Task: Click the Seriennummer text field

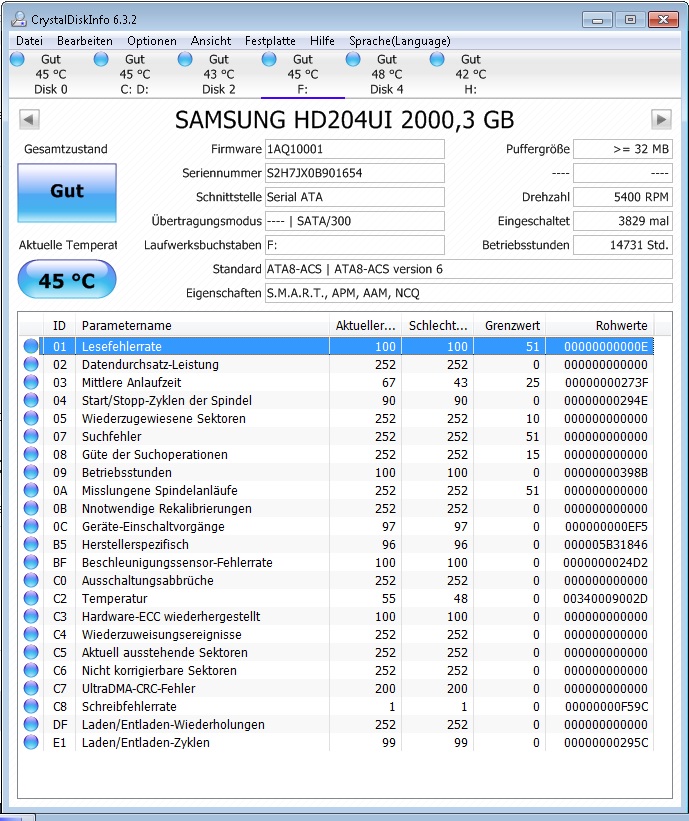Action: 354,173
